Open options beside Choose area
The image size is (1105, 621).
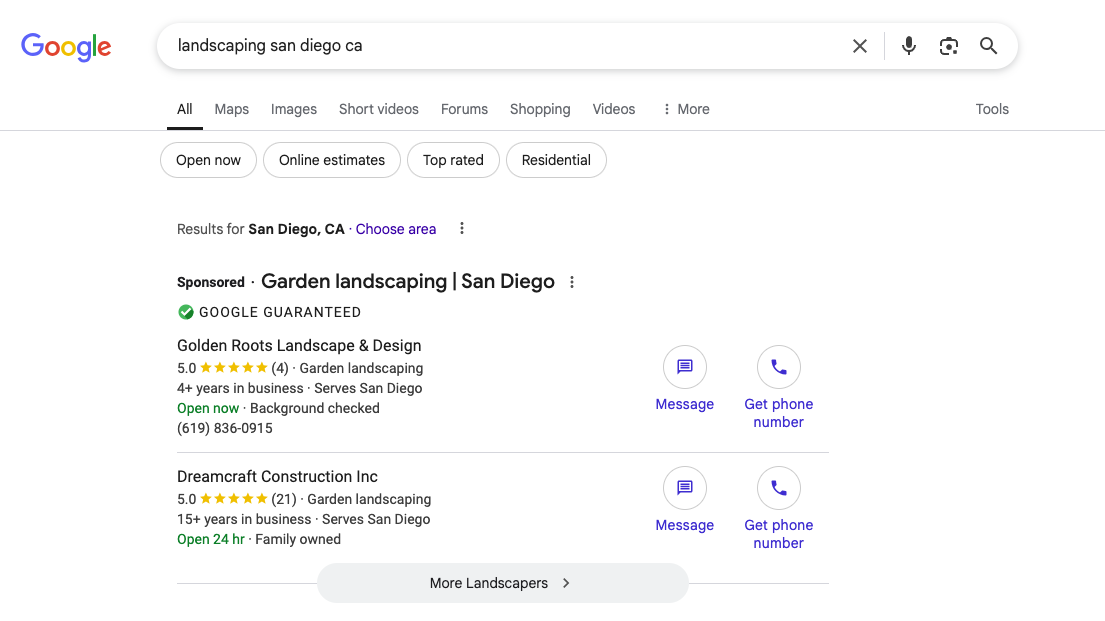[462, 228]
